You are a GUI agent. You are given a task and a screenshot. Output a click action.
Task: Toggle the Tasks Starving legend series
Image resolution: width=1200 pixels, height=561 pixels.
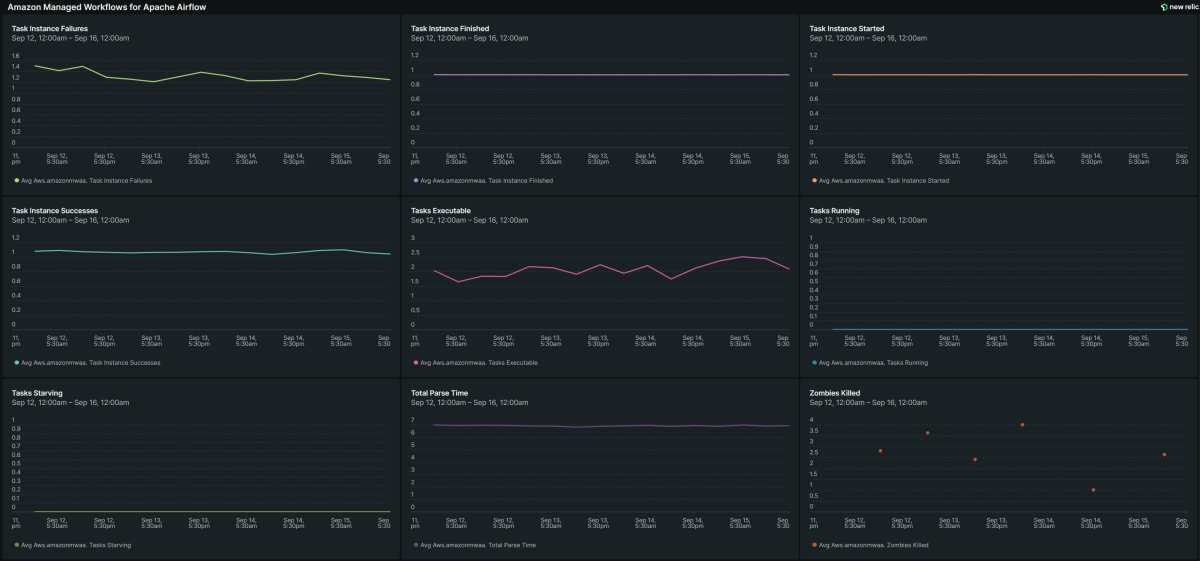[76, 545]
